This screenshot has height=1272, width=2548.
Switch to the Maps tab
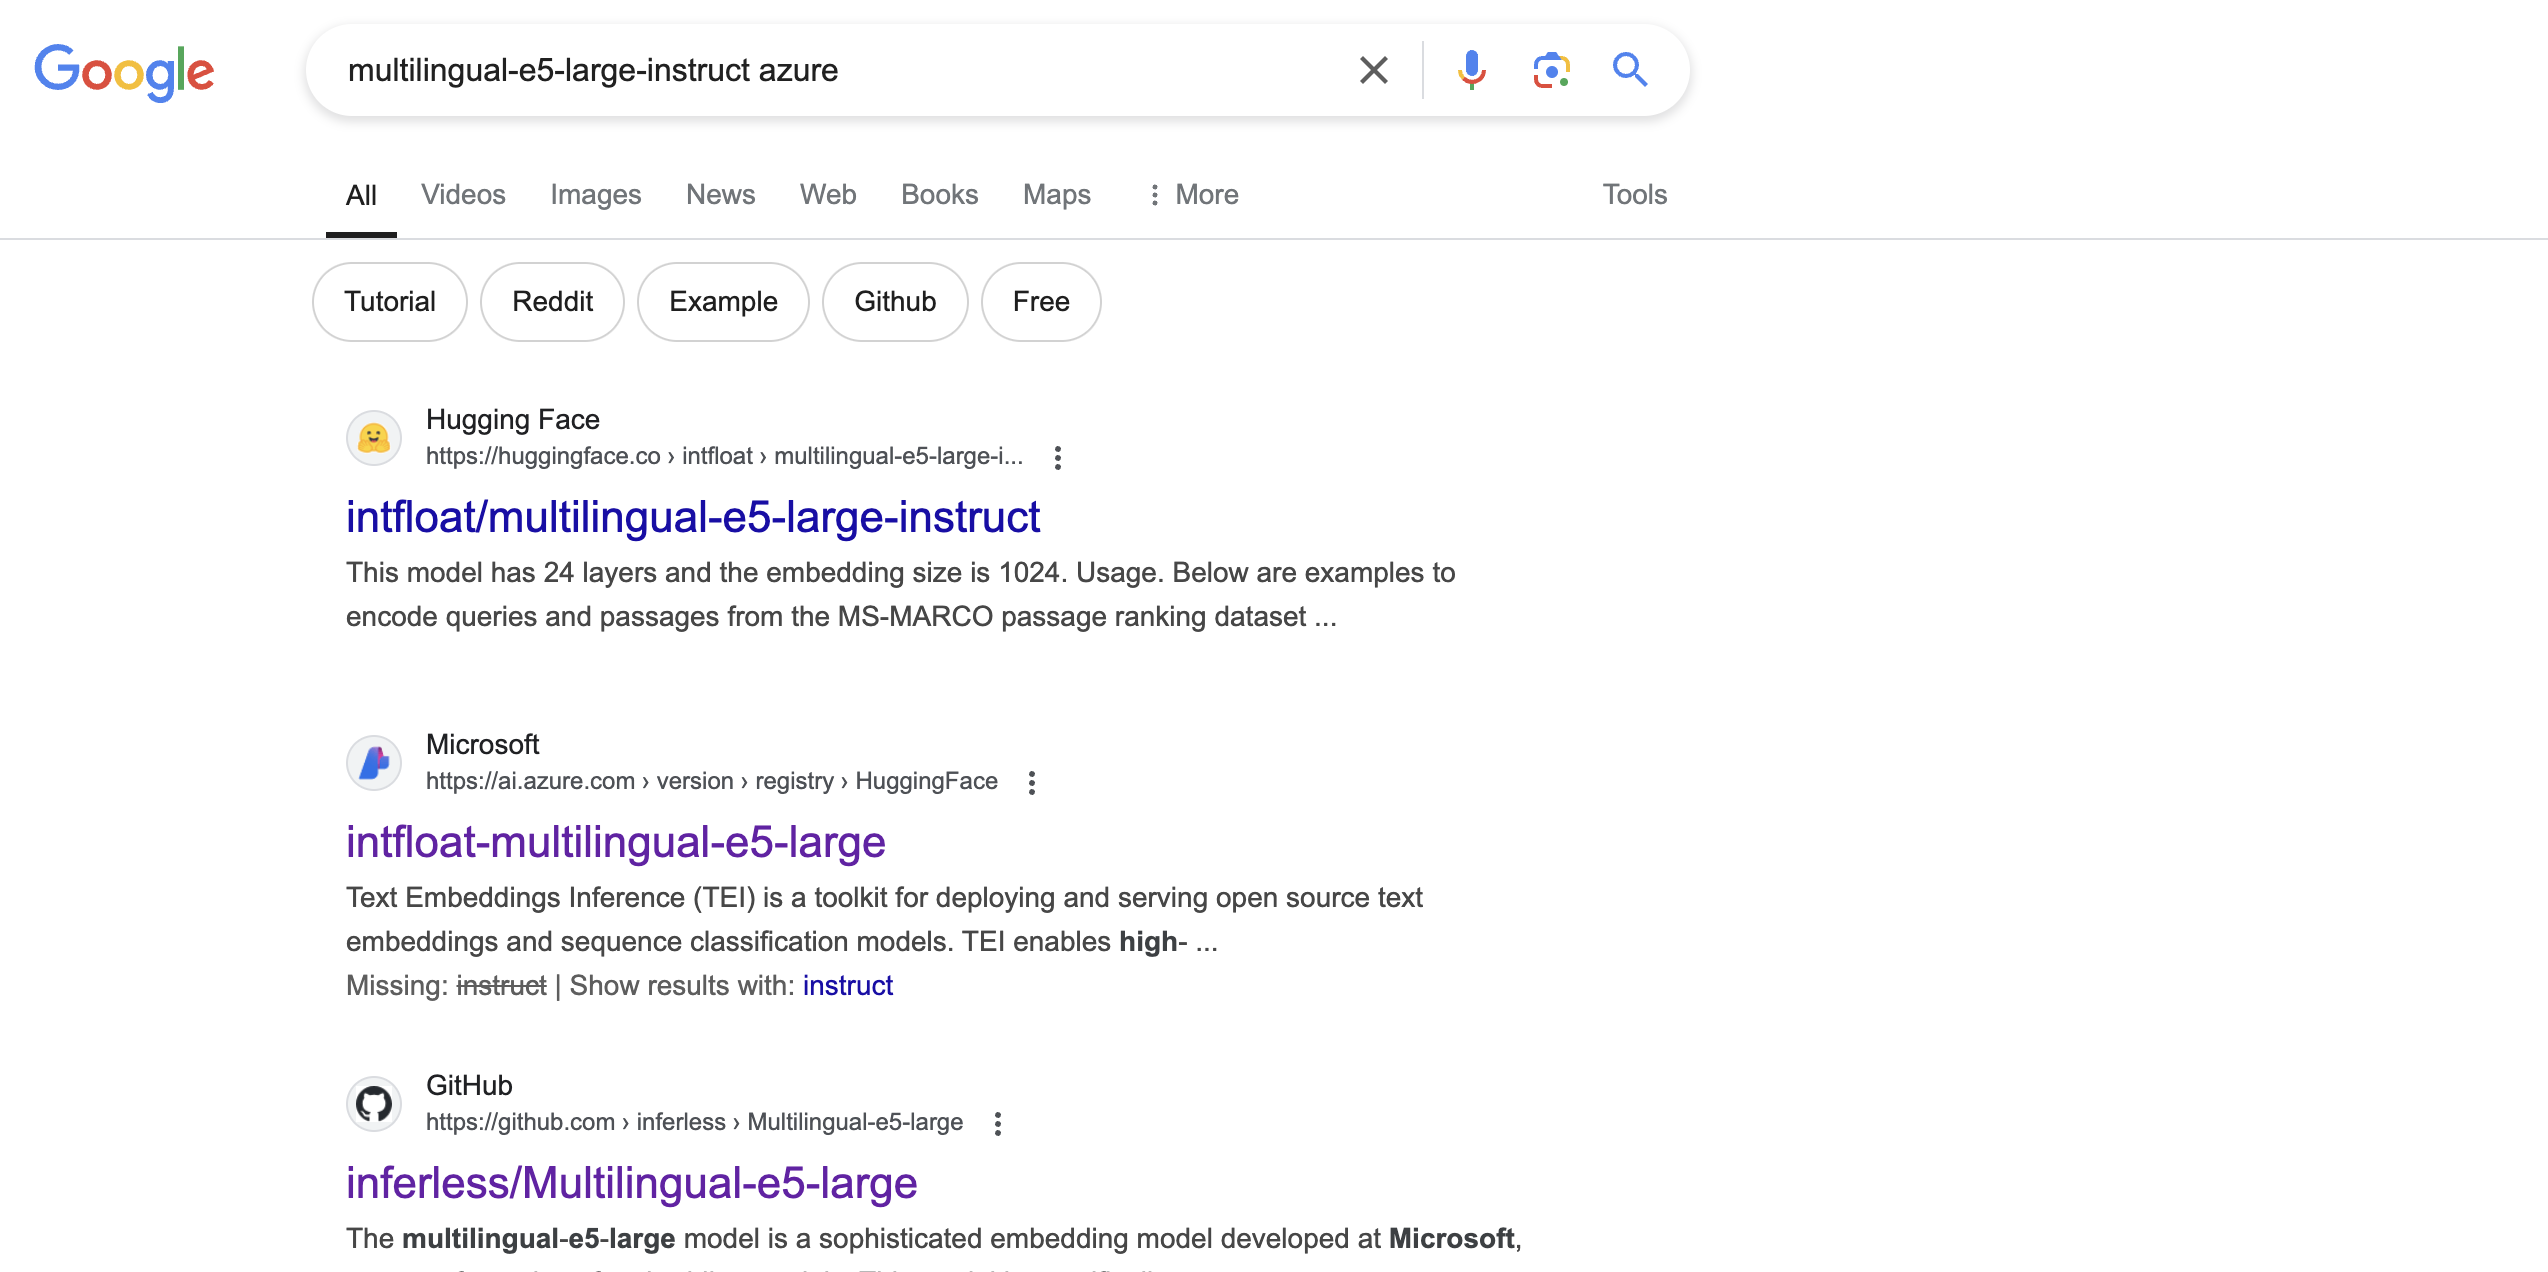(x=1057, y=194)
